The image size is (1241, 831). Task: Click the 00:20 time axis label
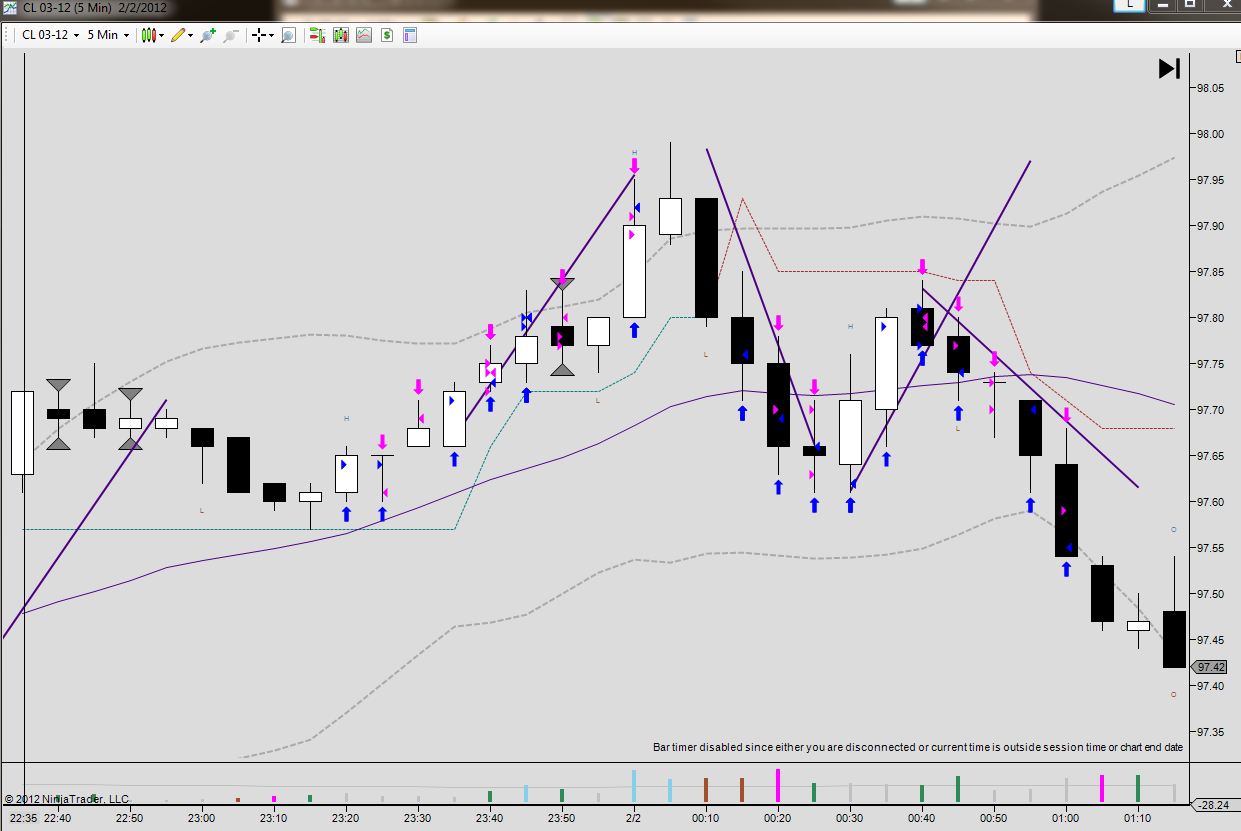pos(778,818)
